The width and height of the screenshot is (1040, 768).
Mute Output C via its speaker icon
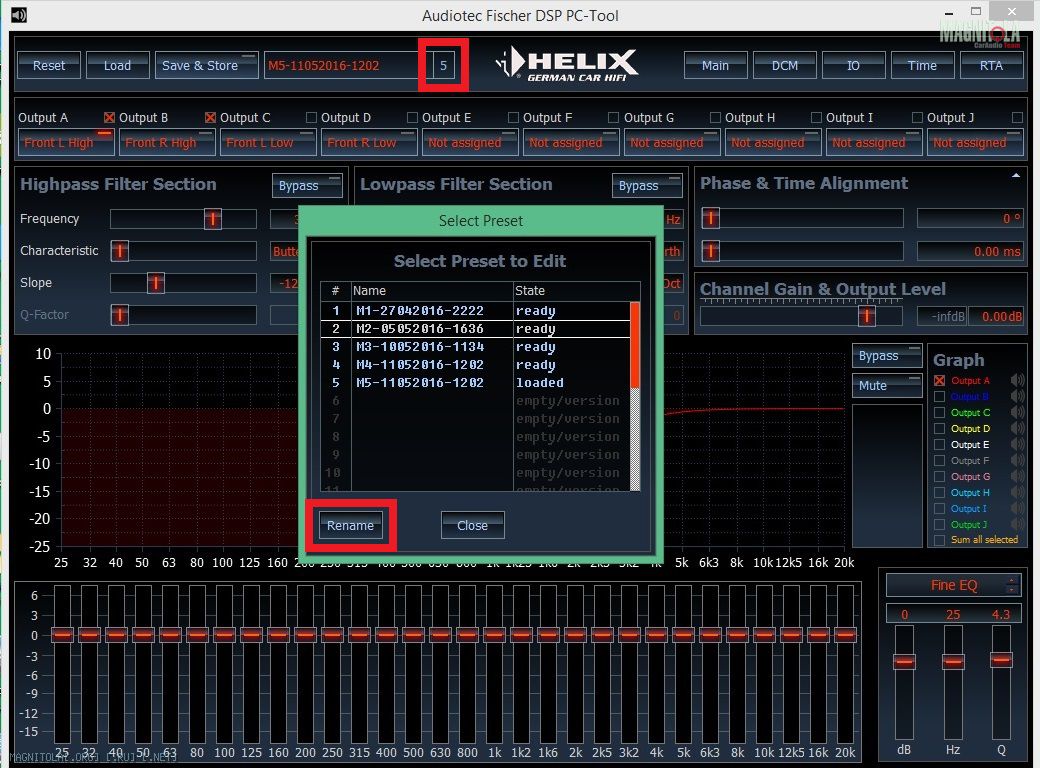click(1016, 412)
